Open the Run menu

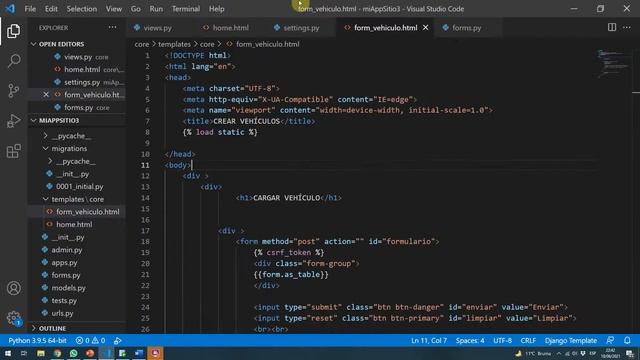pos(156,9)
